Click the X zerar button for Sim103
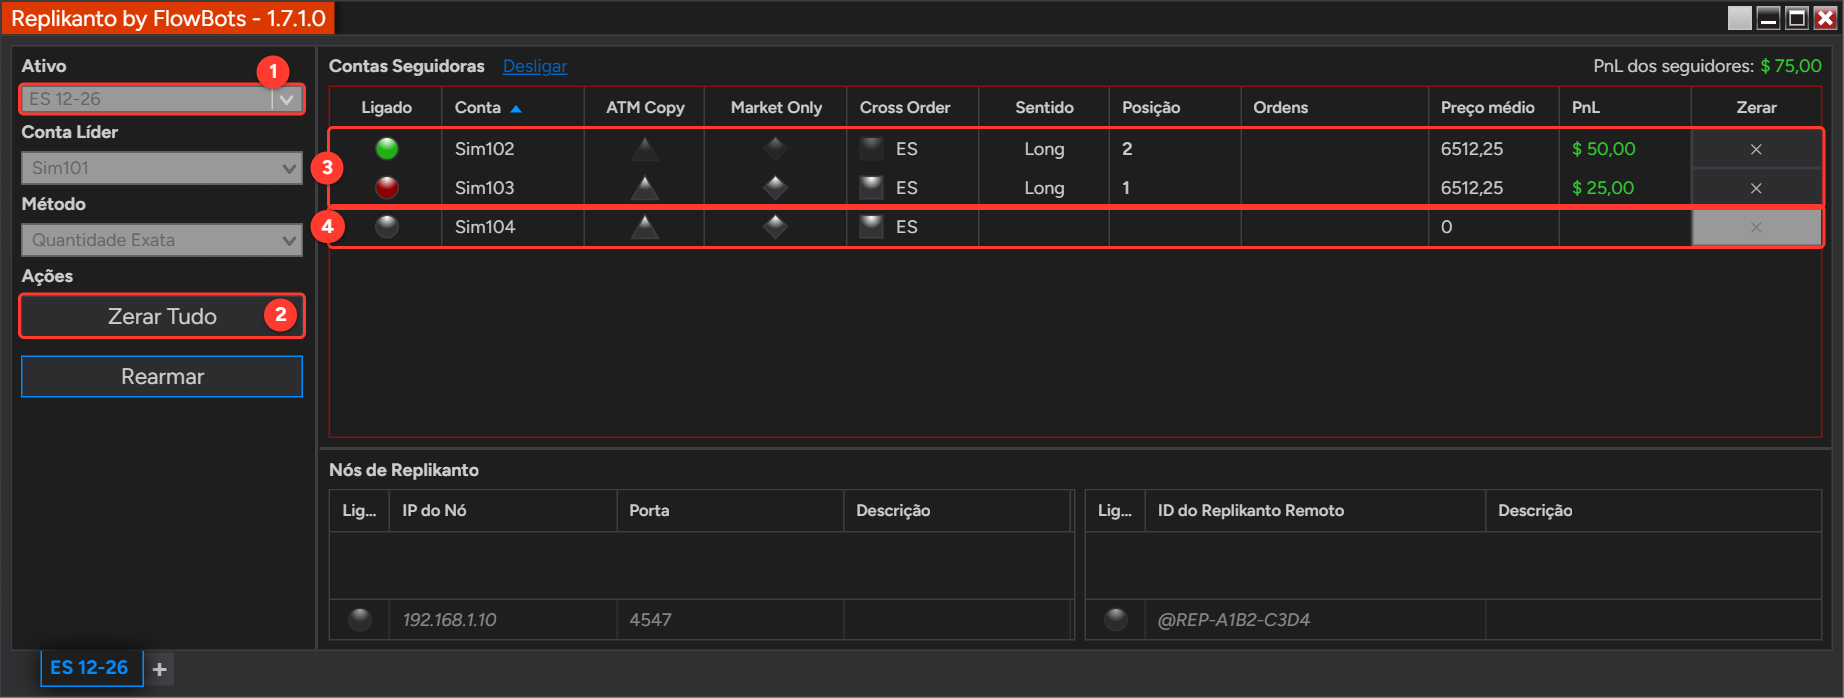Viewport: 1844px width, 698px height. coord(1756,188)
